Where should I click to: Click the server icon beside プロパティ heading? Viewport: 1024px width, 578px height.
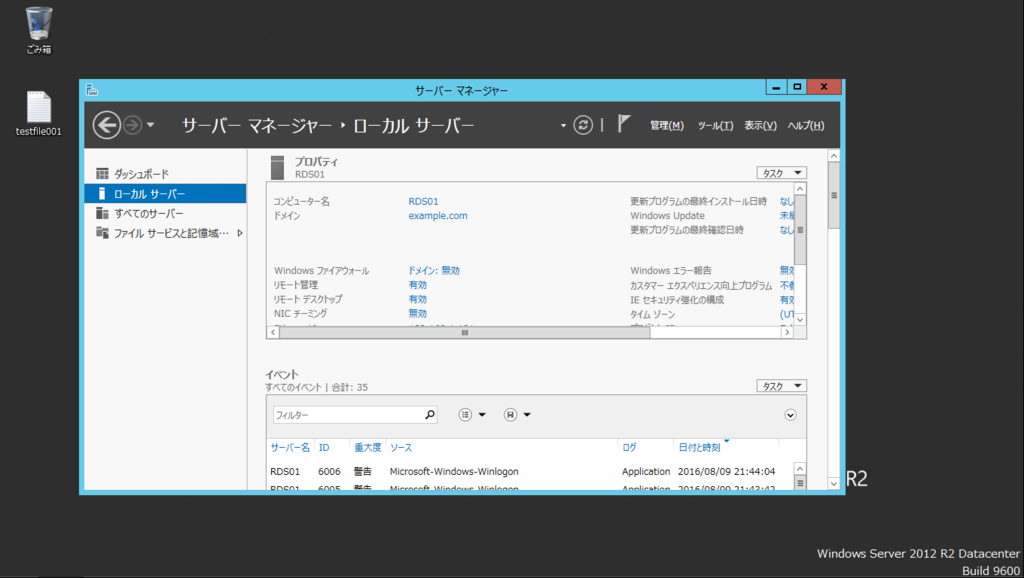click(x=278, y=167)
